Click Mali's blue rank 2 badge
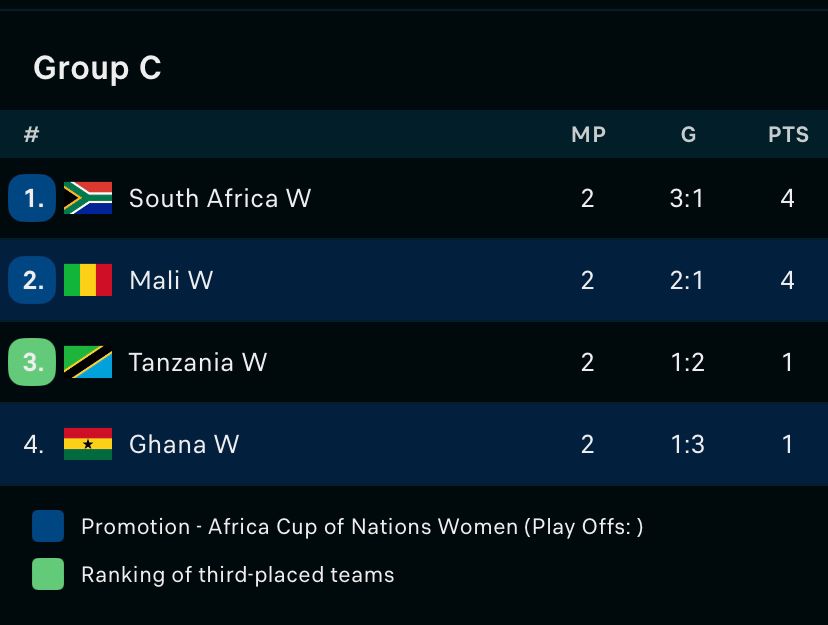 33,280
